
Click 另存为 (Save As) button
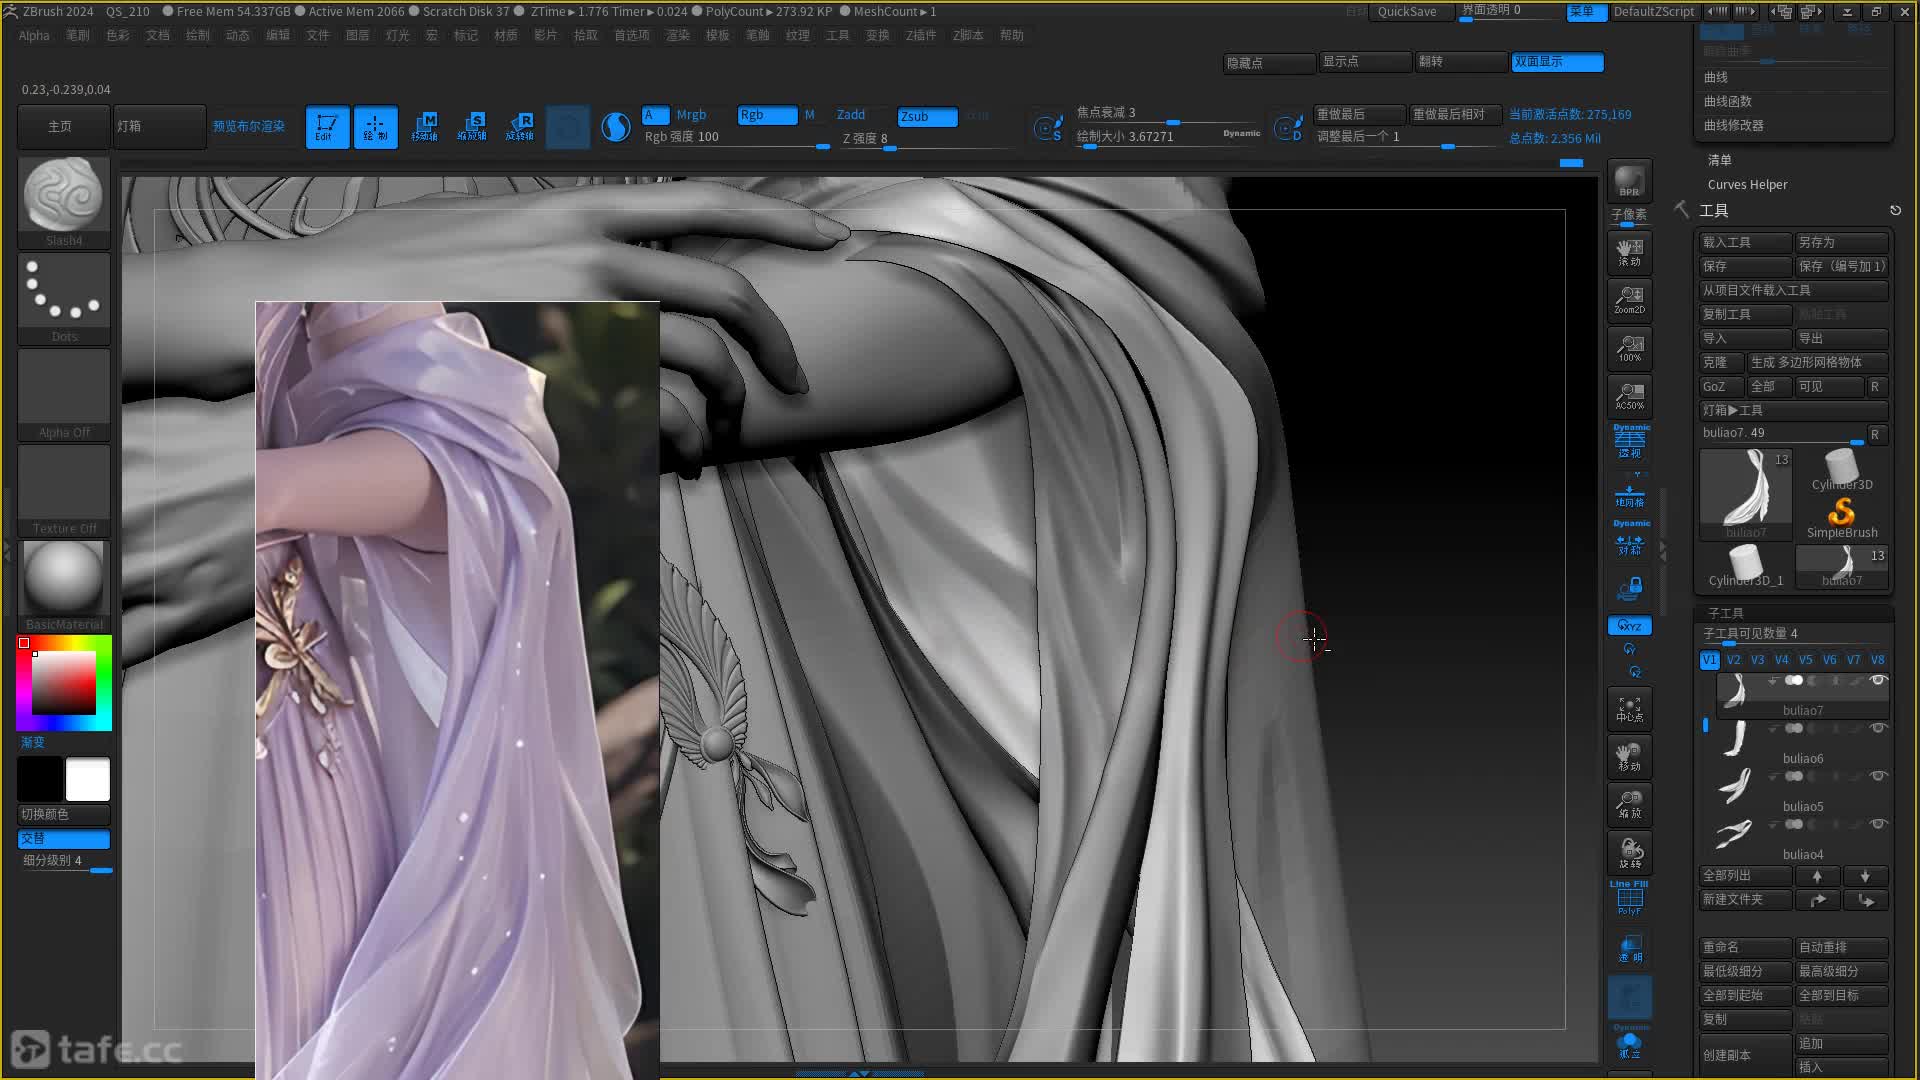[1841, 243]
